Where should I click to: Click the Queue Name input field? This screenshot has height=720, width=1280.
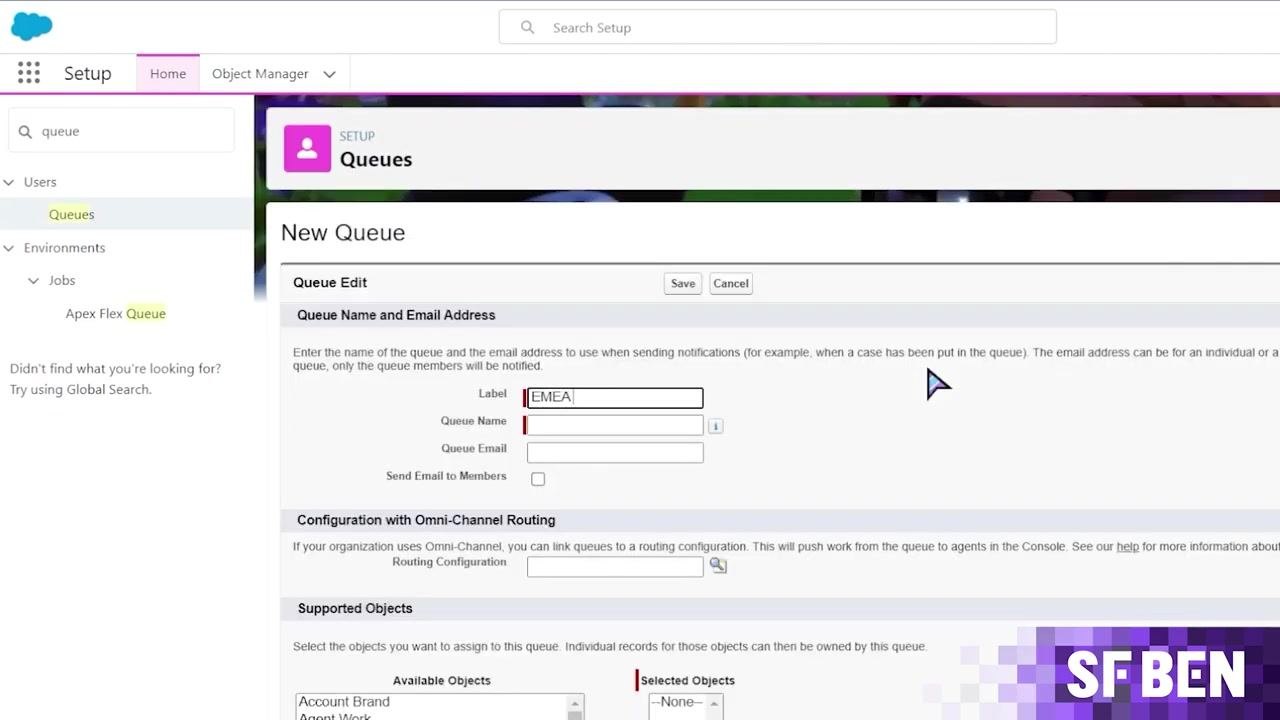615,425
